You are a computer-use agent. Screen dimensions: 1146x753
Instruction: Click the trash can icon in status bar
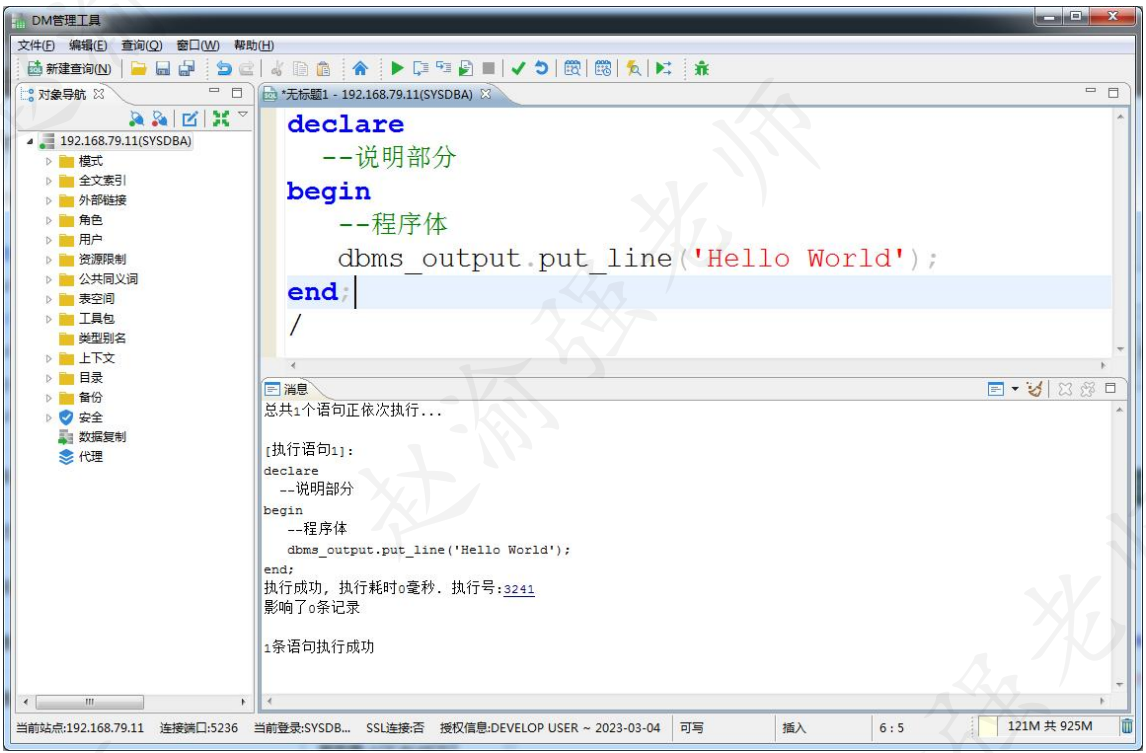pos(1127,727)
